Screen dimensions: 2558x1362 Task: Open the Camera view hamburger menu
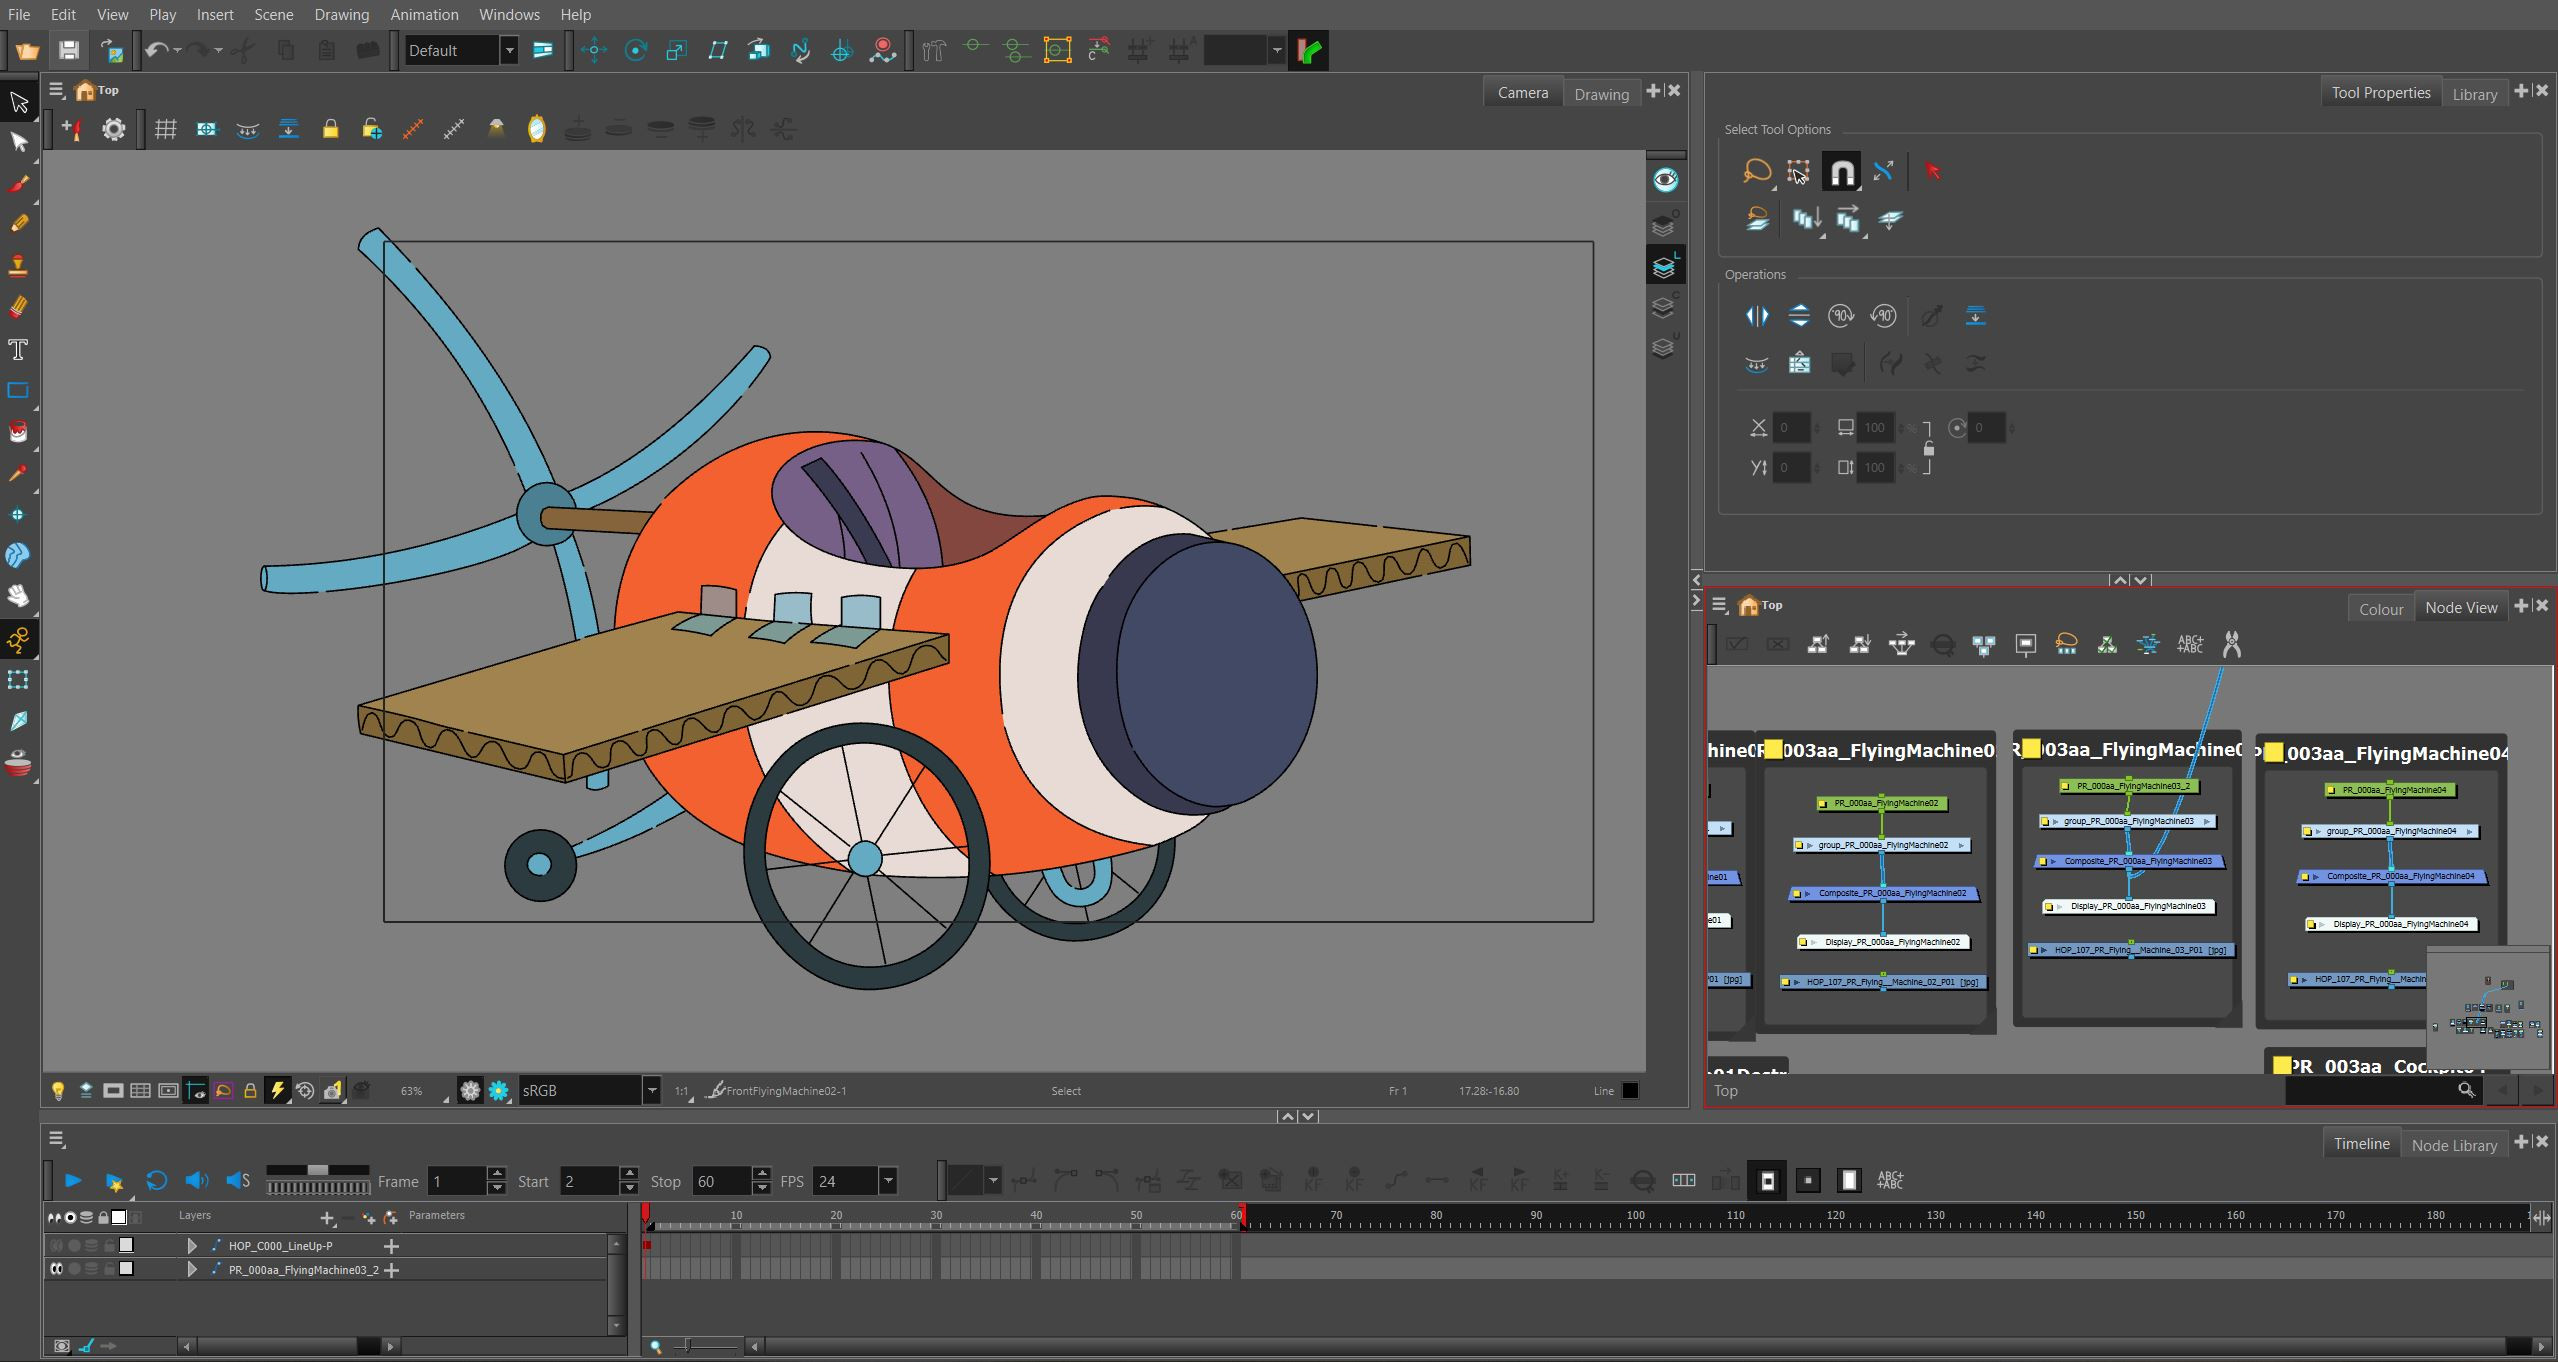(56, 90)
